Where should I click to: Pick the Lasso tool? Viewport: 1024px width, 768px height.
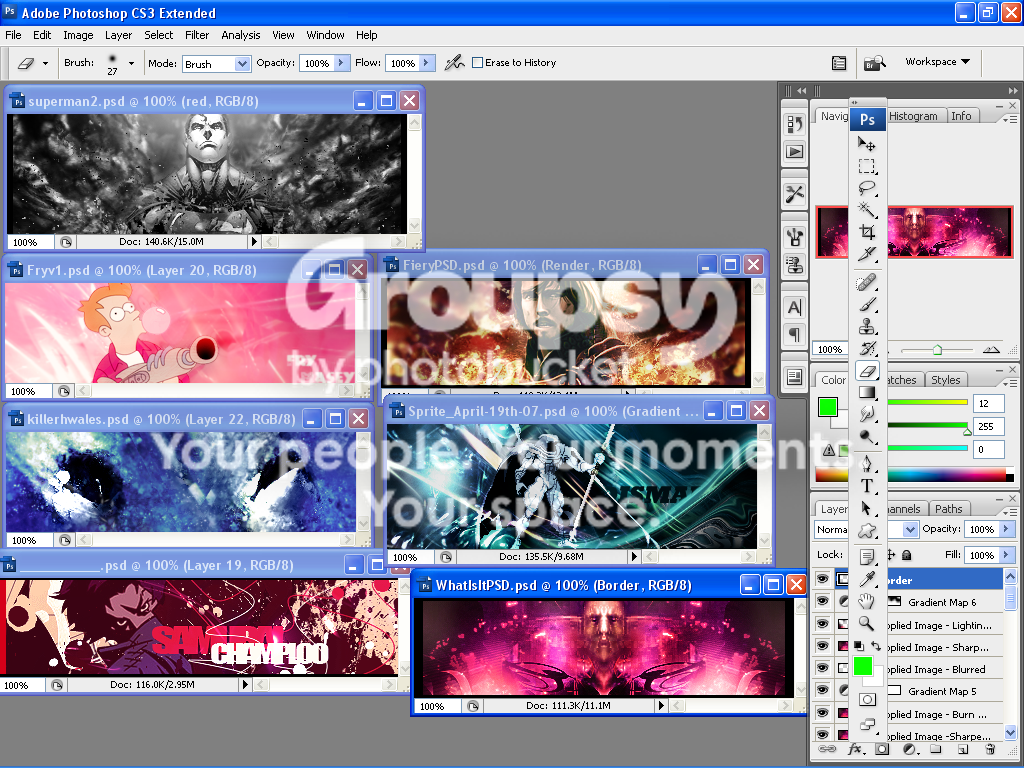pyautogui.click(x=867, y=188)
